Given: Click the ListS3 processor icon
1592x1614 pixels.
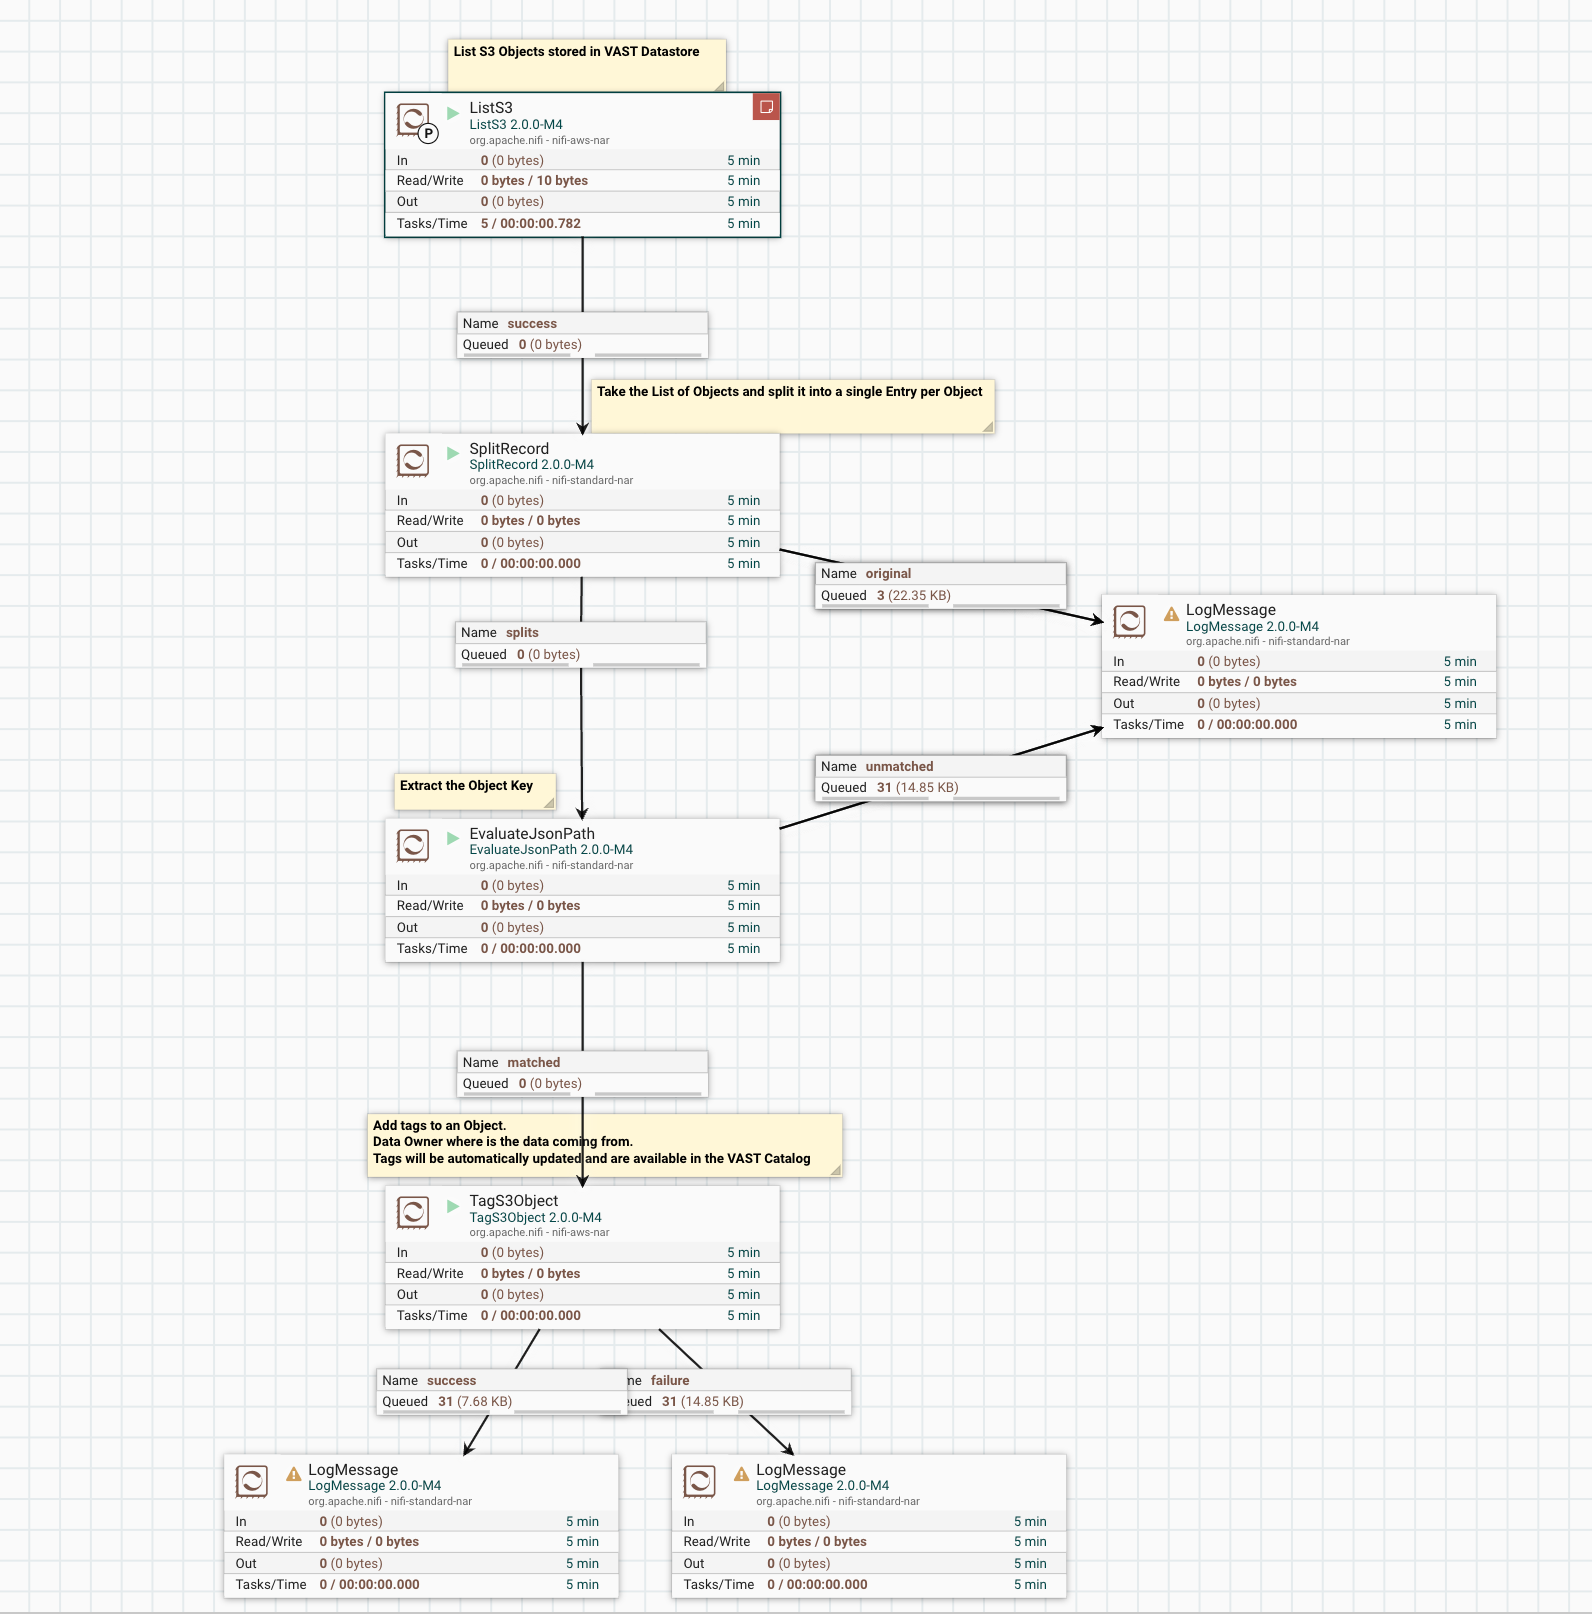Looking at the screenshot, I should pyautogui.click(x=413, y=120).
